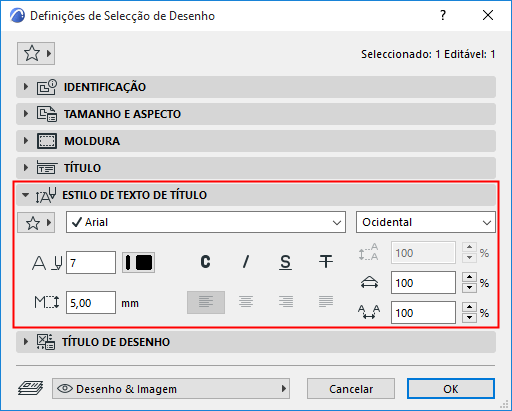Click the font height M icon
This screenshot has height=411, width=512.
(47, 302)
